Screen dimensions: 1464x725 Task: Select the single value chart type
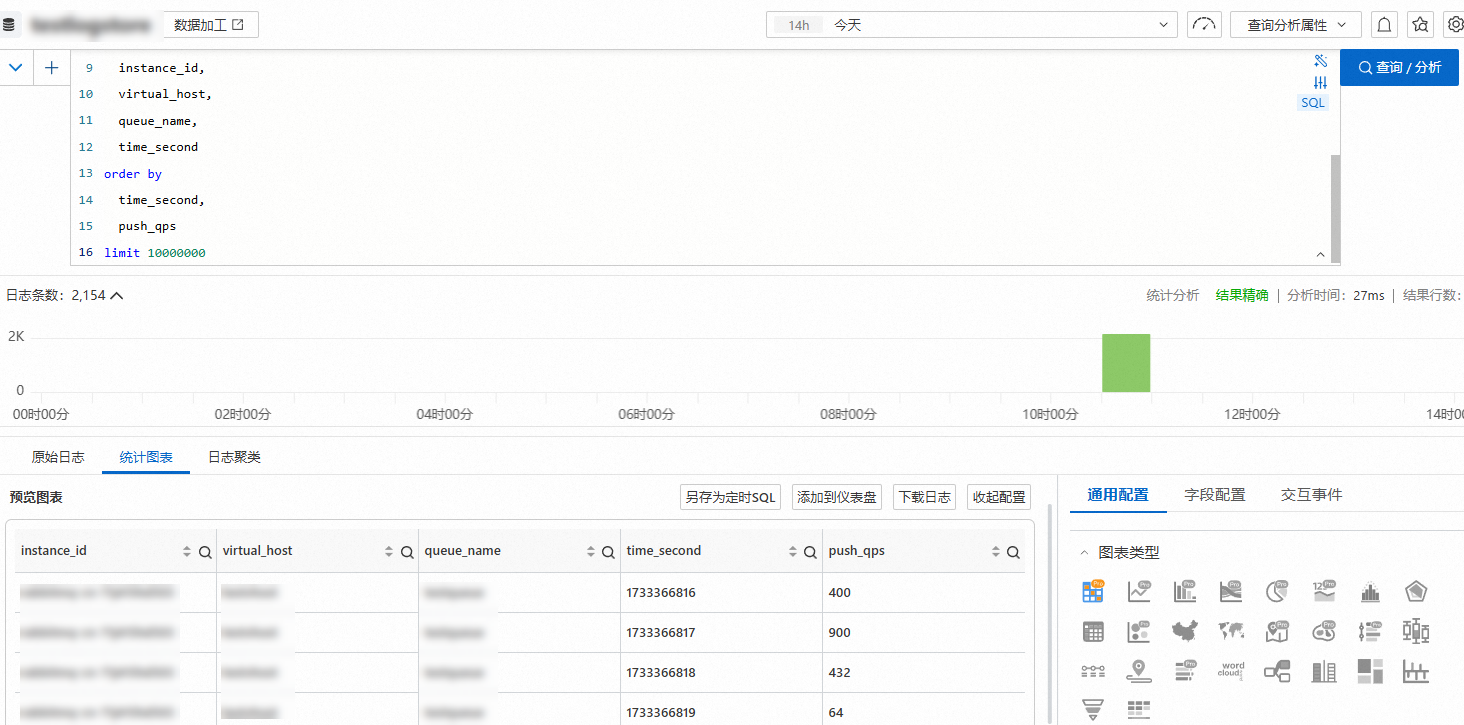(x=1324, y=591)
